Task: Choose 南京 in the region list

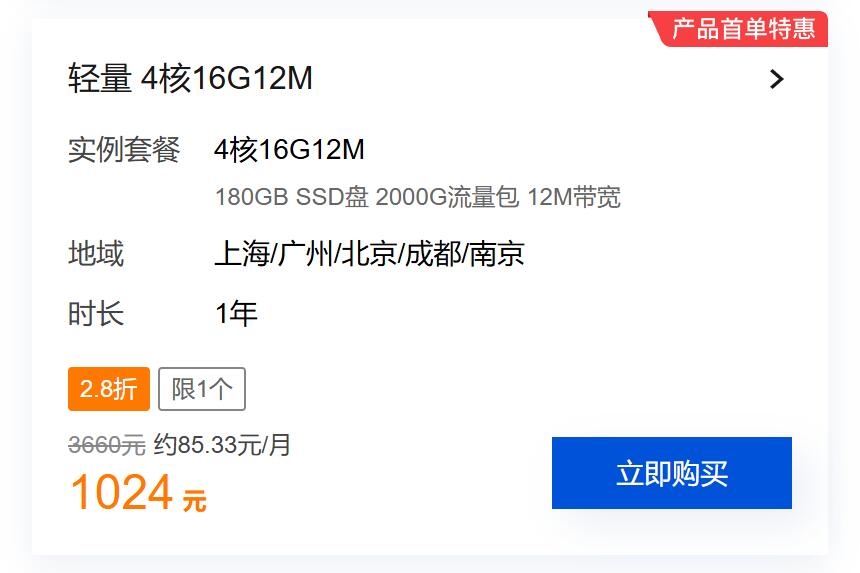Action: coord(497,253)
